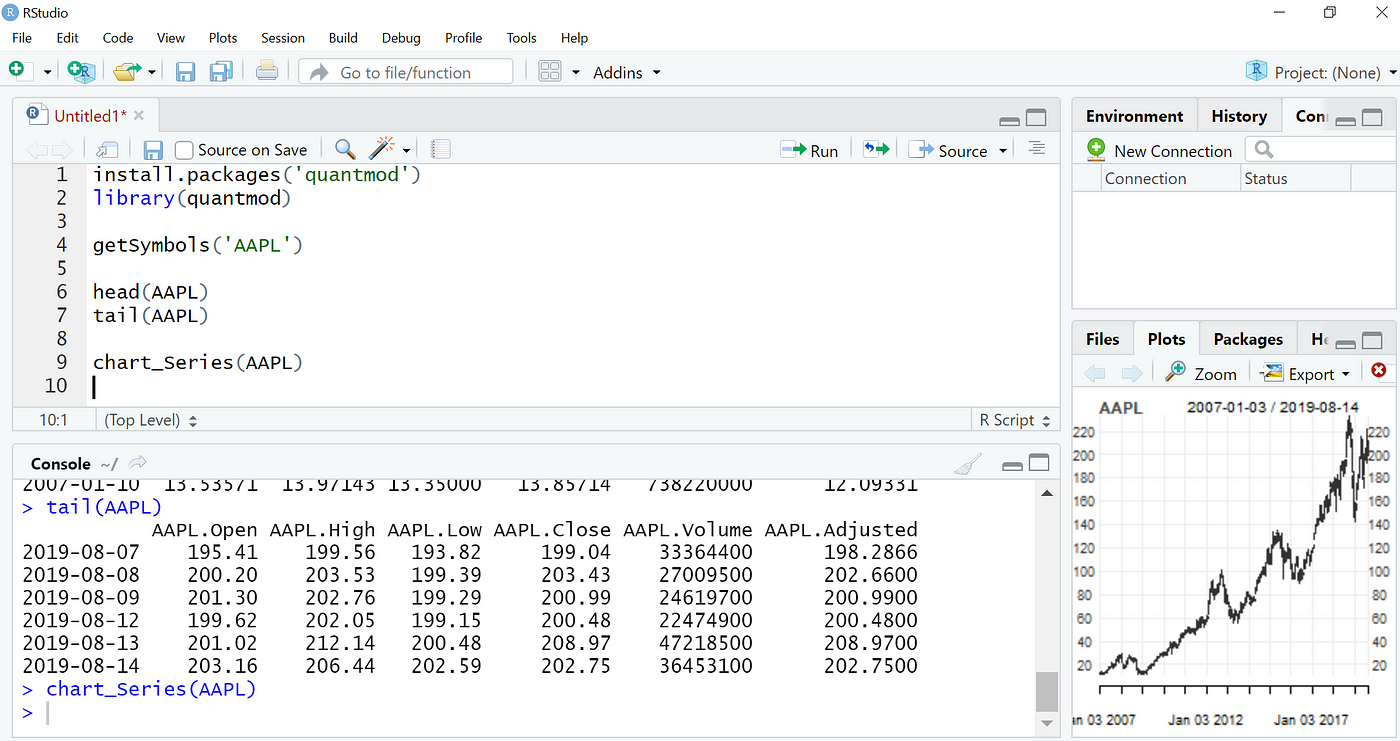Expand the recent files dropdown arrow
This screenshot has height=741, width=1400.
152,72
